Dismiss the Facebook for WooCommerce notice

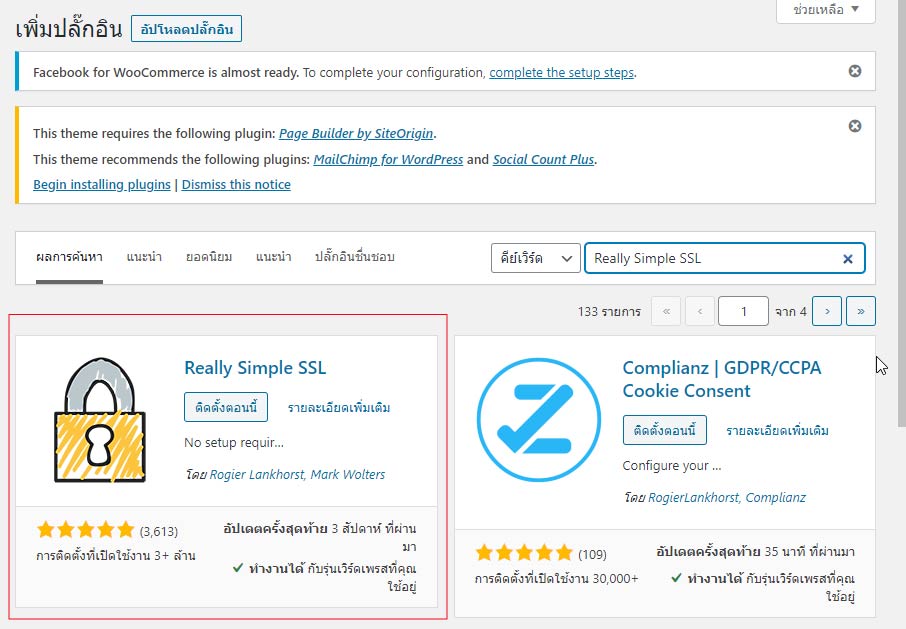pyautogui.click(x=855, y=71)
